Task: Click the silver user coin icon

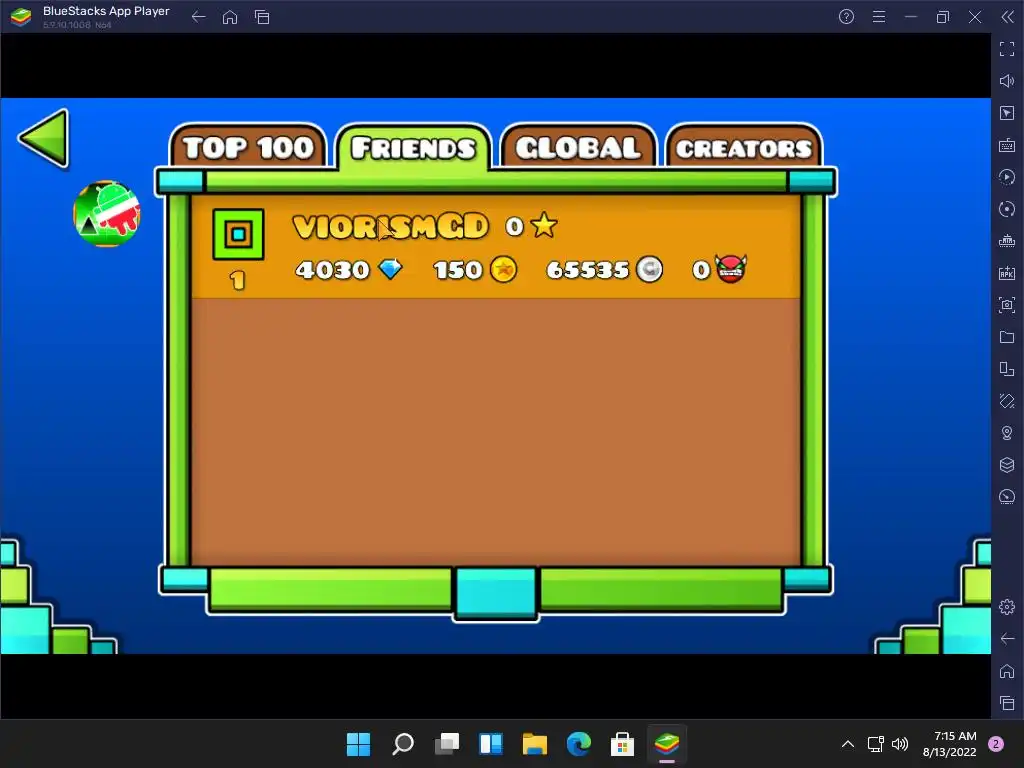Action: (649, 269)
